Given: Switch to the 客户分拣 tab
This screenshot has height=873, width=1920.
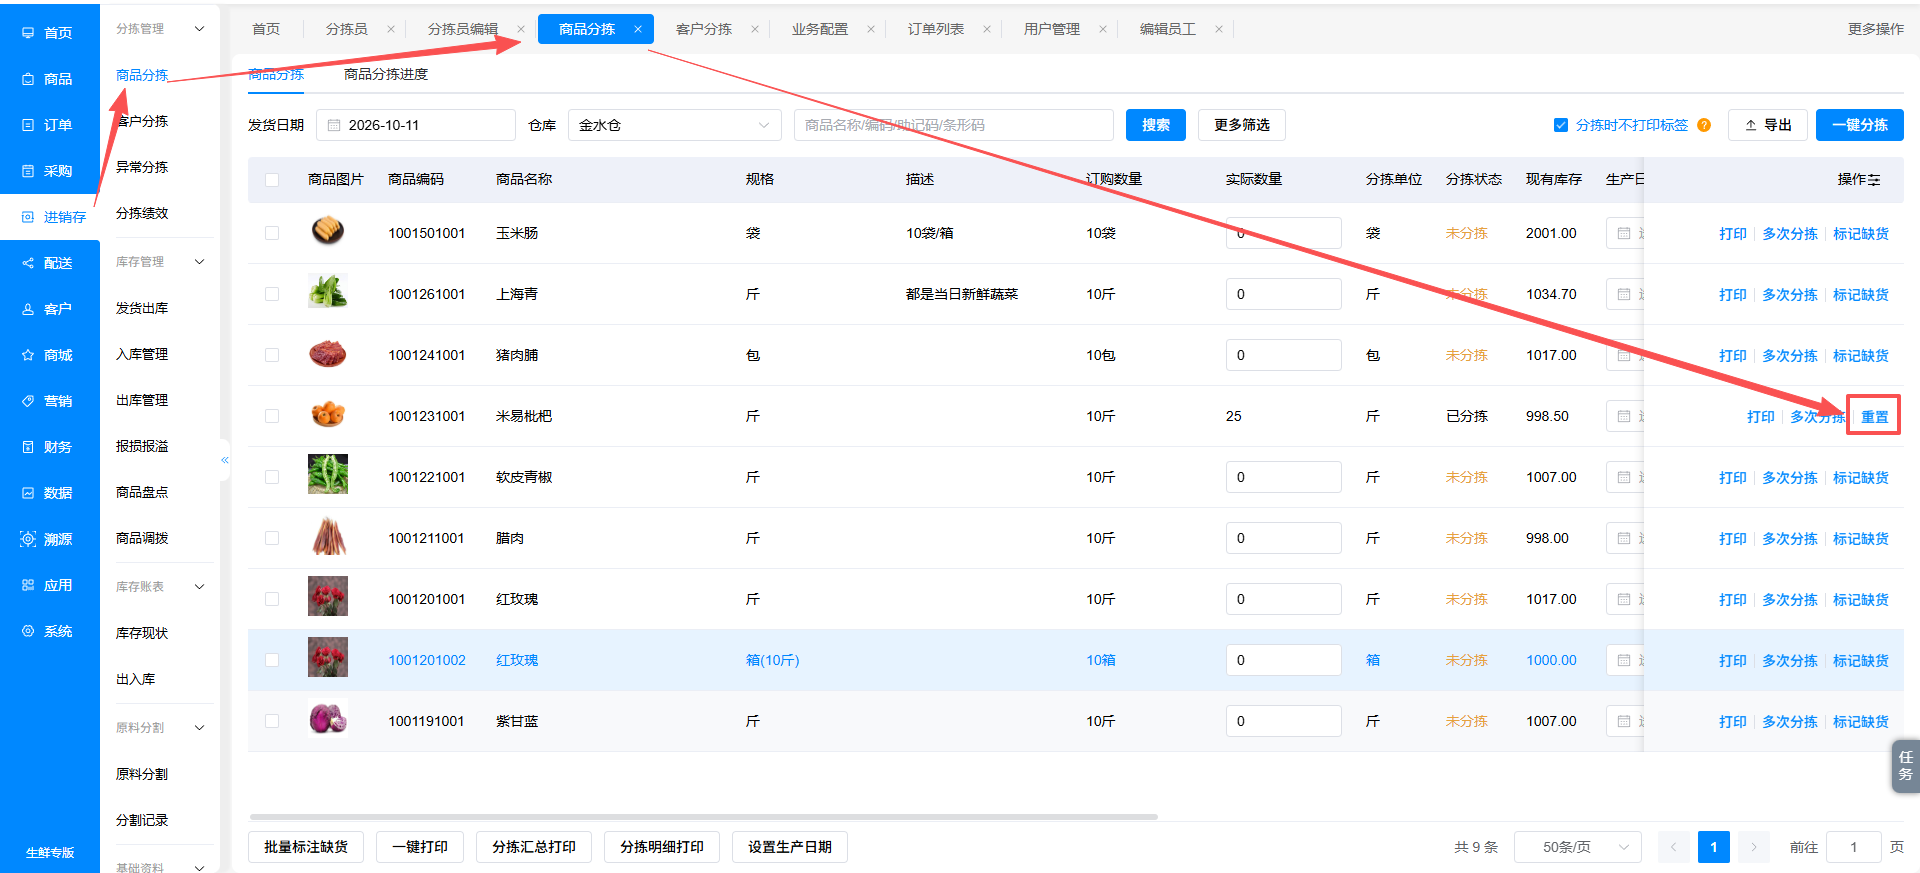Looking at the screenshot, I should pos(704,29).
